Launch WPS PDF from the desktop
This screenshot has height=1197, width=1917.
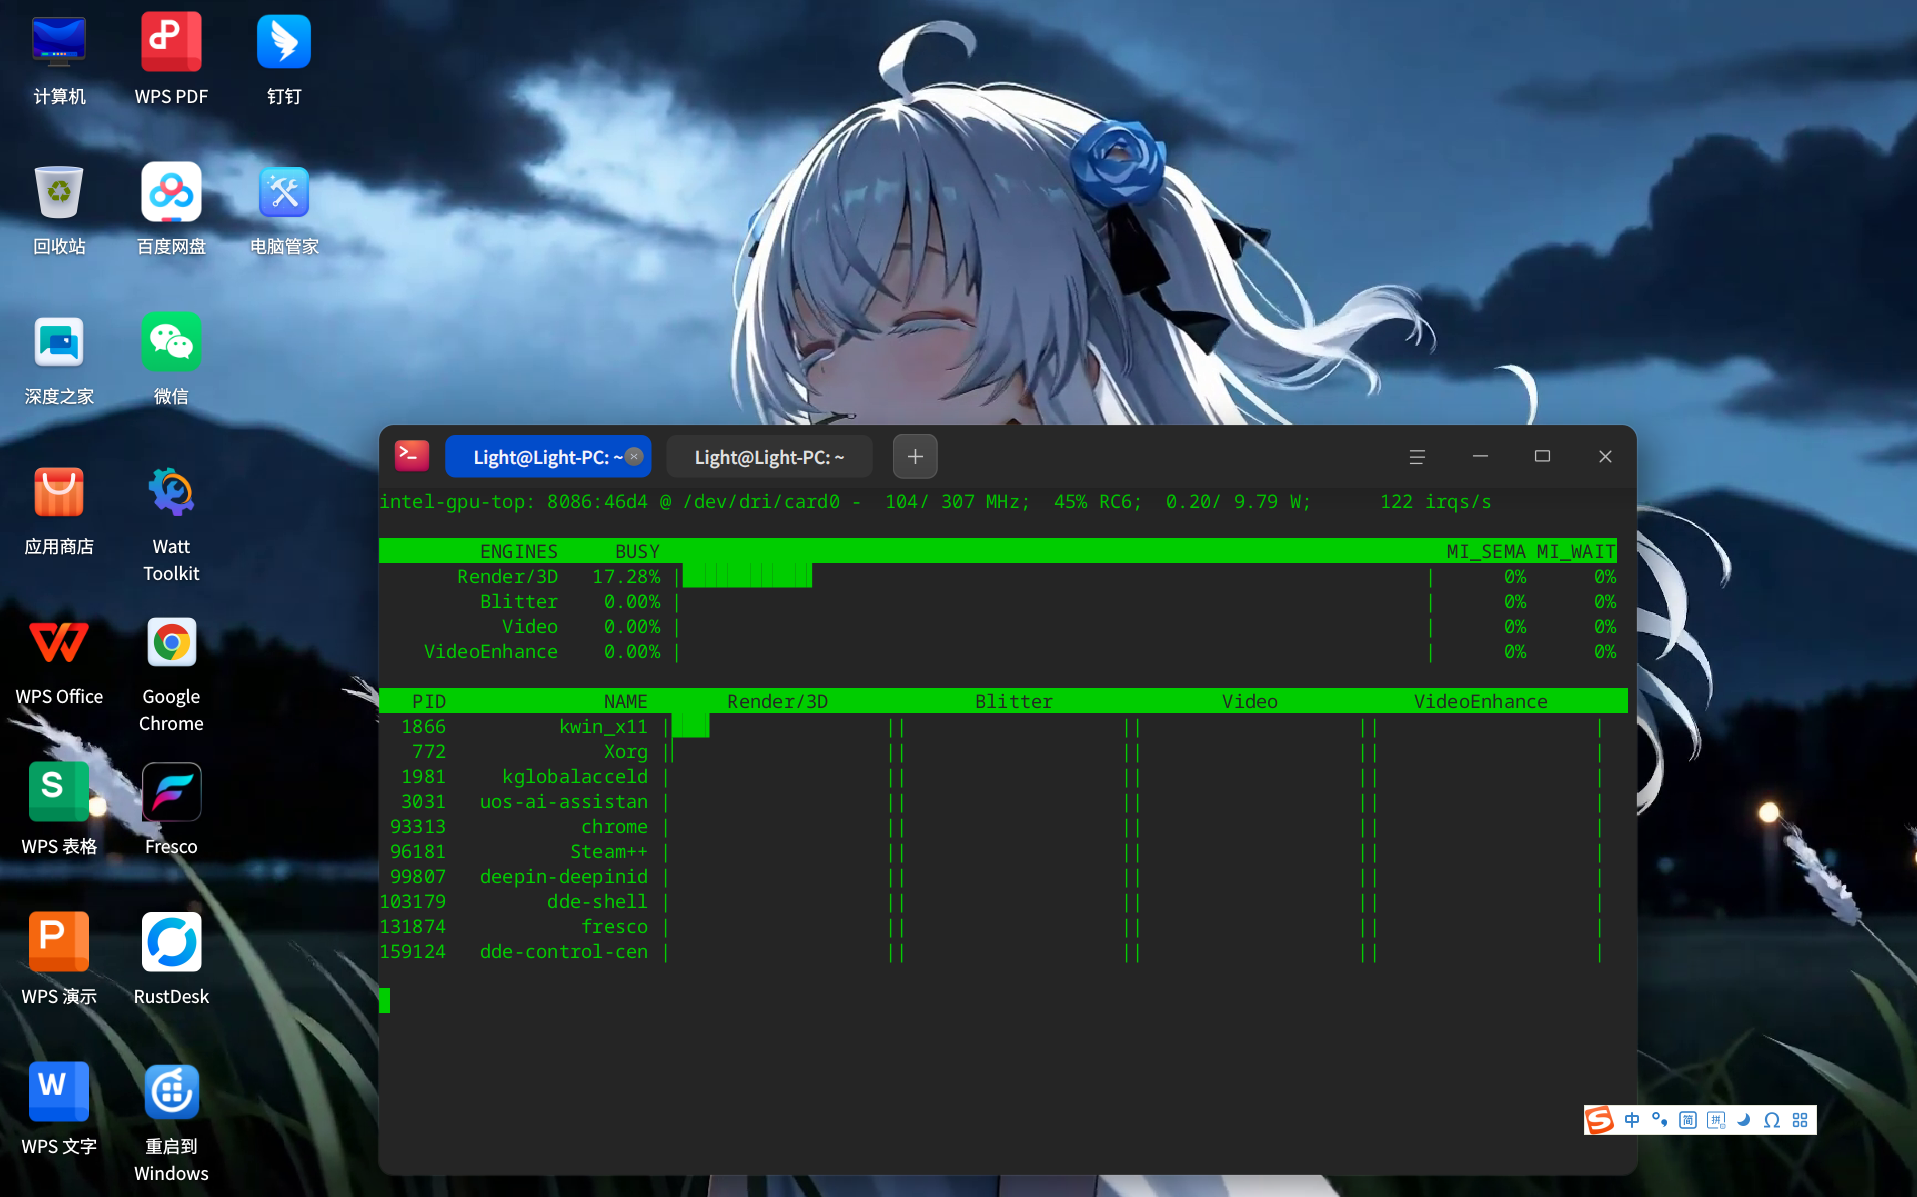(x=171, y=60)
